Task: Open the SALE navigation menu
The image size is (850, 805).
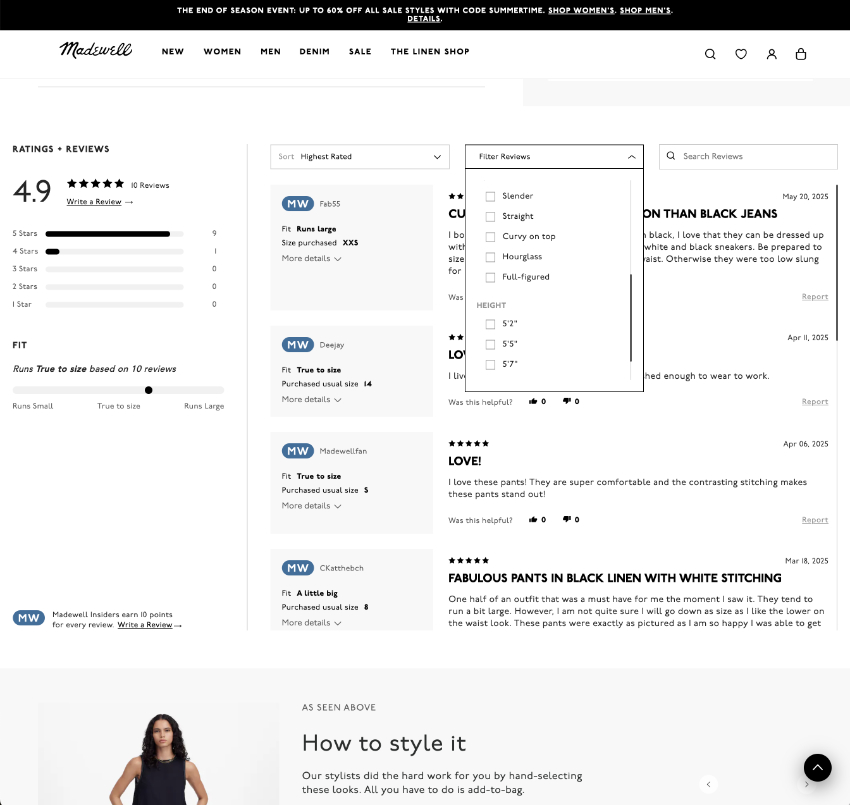Action: [x=360, y=51]
